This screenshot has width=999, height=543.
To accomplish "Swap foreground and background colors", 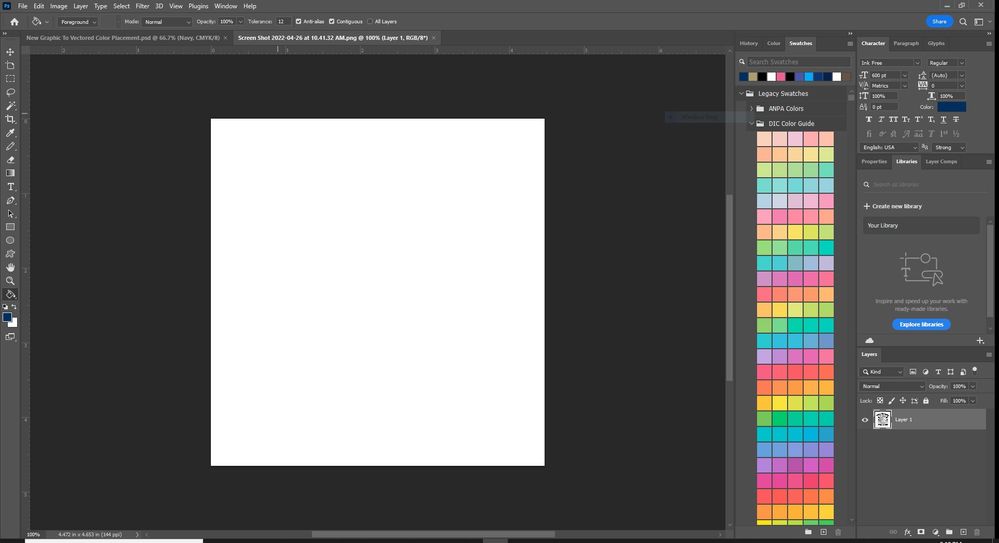I will [14, 307].
